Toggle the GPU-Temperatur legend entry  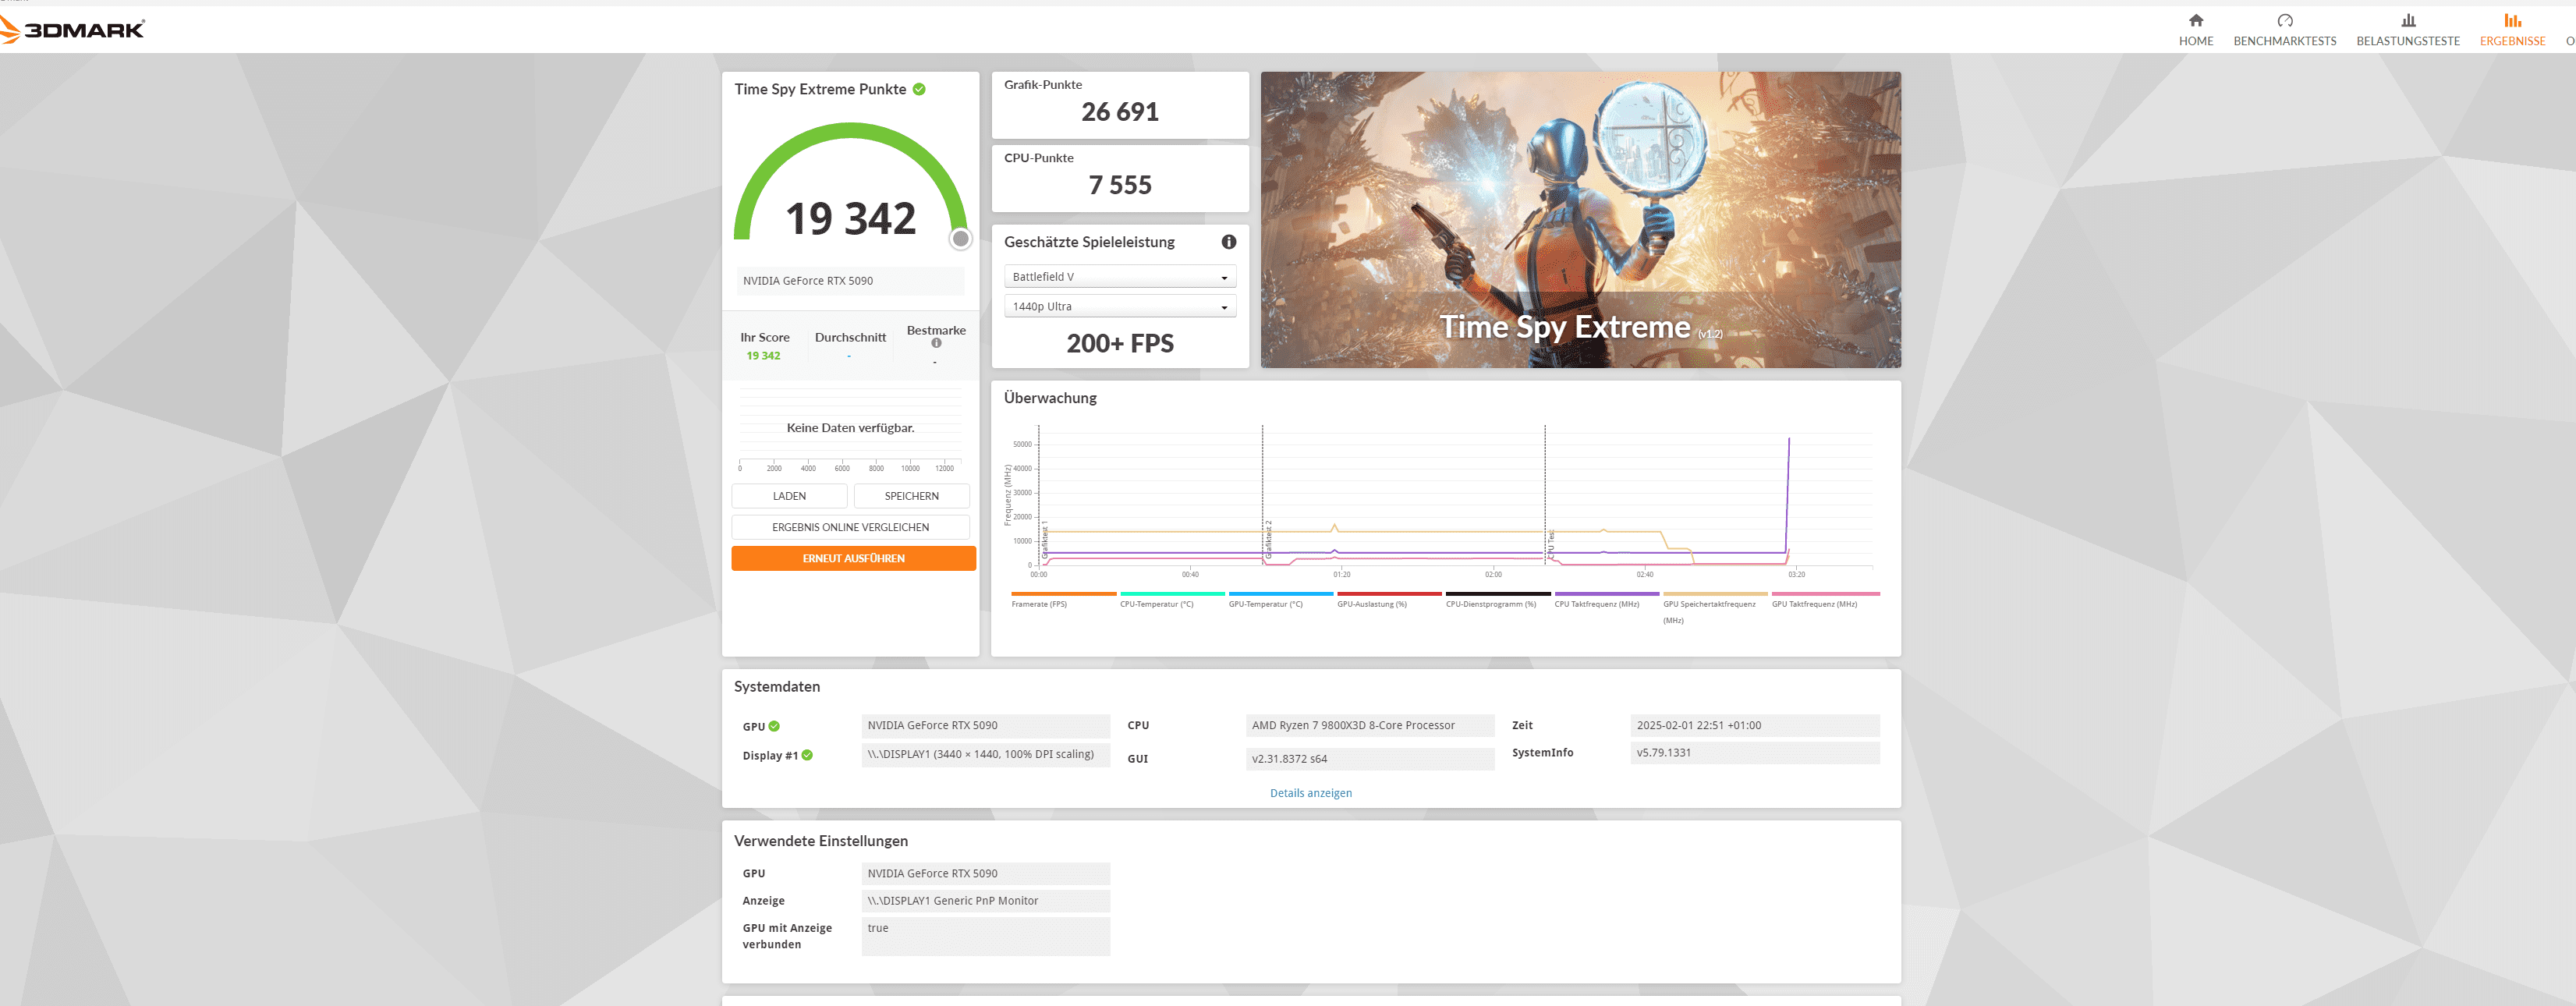[x=1265, y=604]
